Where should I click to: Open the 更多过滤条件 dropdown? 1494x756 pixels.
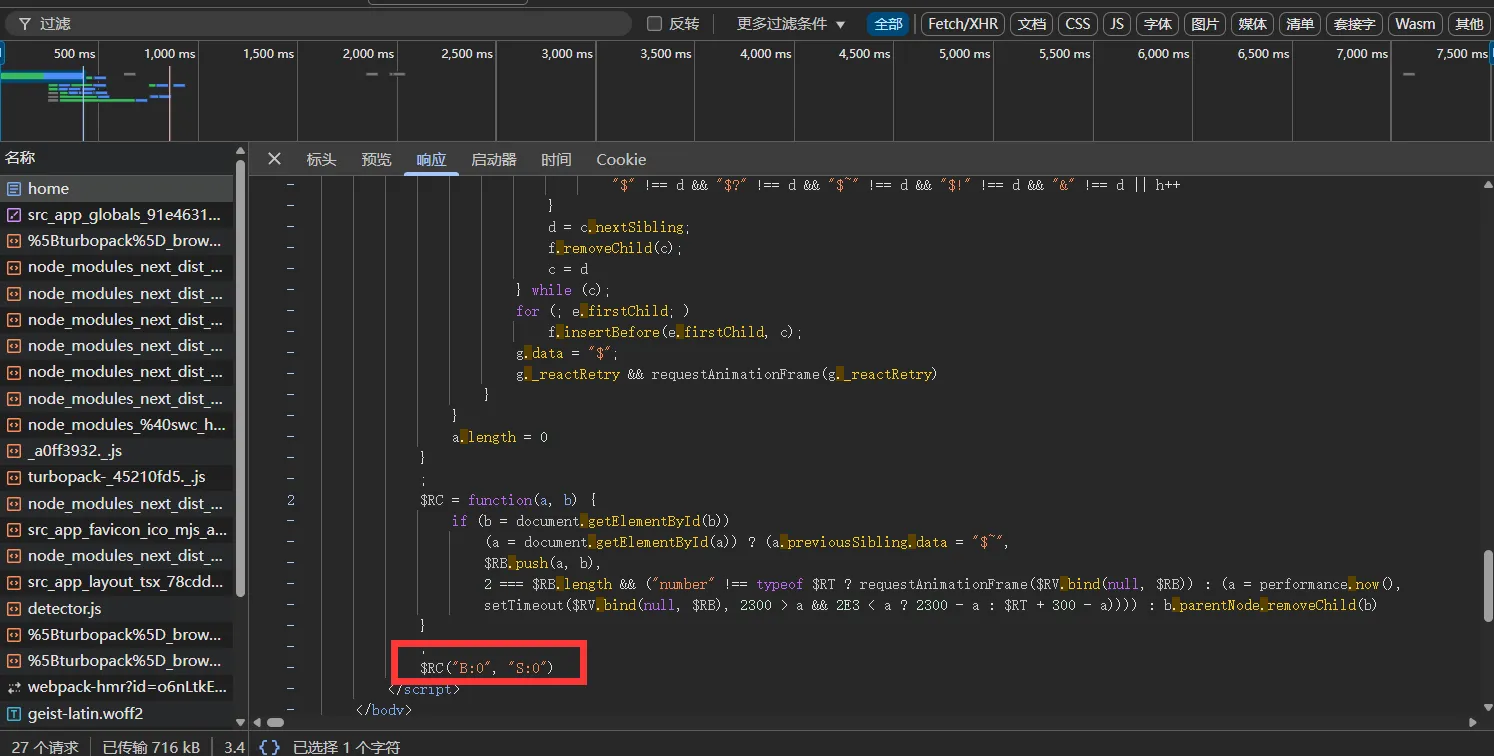point(790,24)
